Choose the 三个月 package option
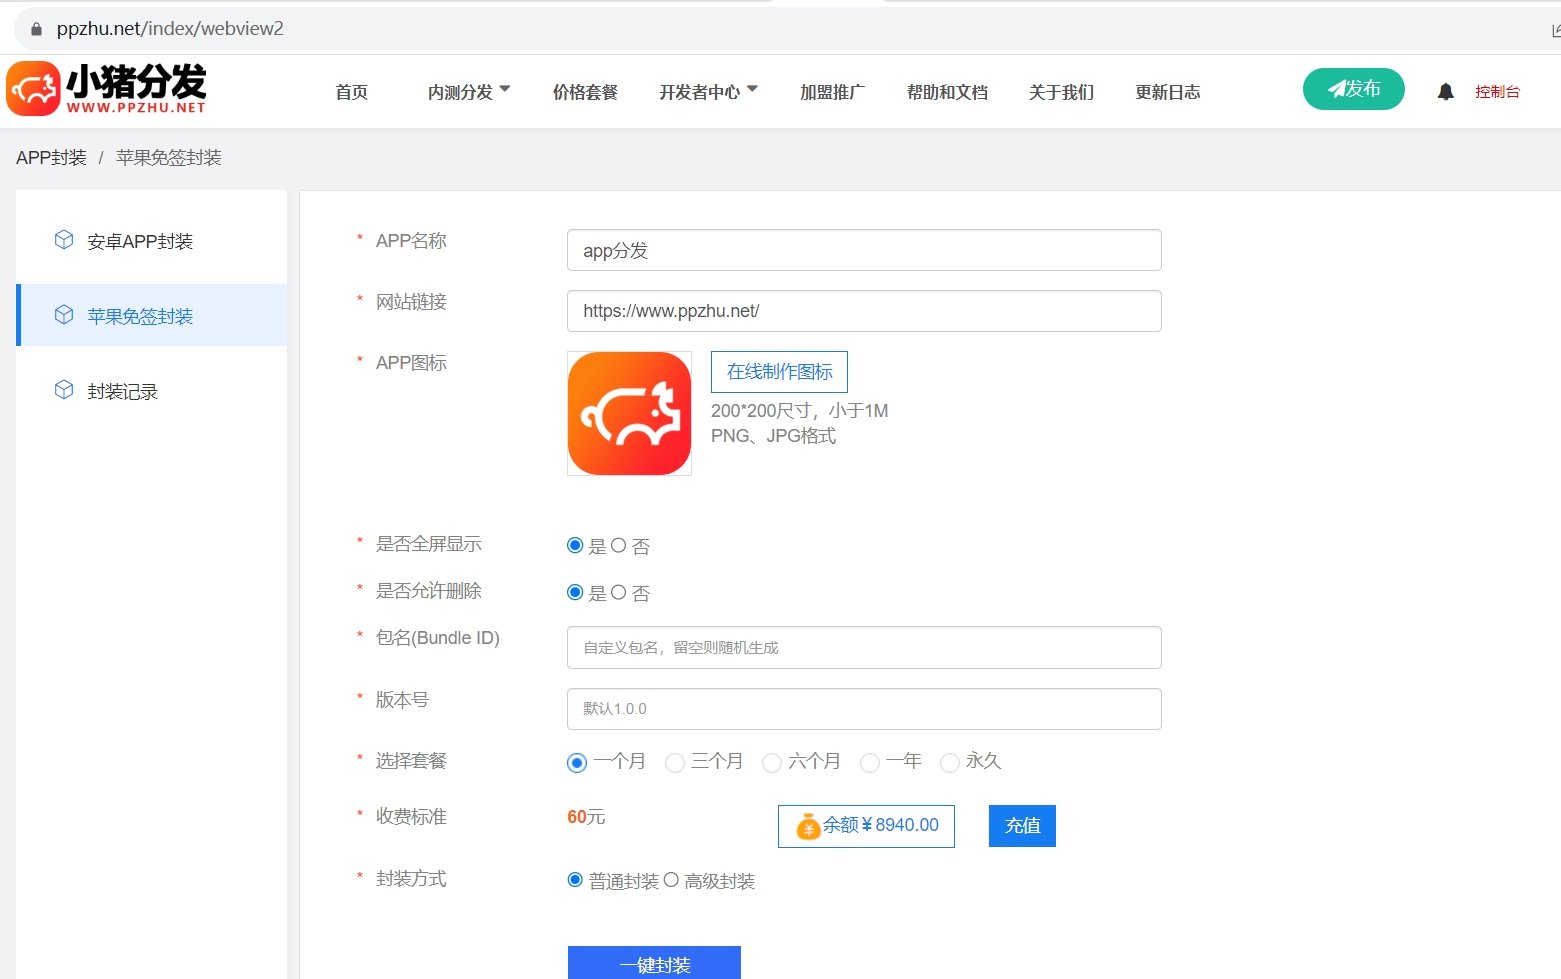1561x979 pixels. tap(675, 763)
